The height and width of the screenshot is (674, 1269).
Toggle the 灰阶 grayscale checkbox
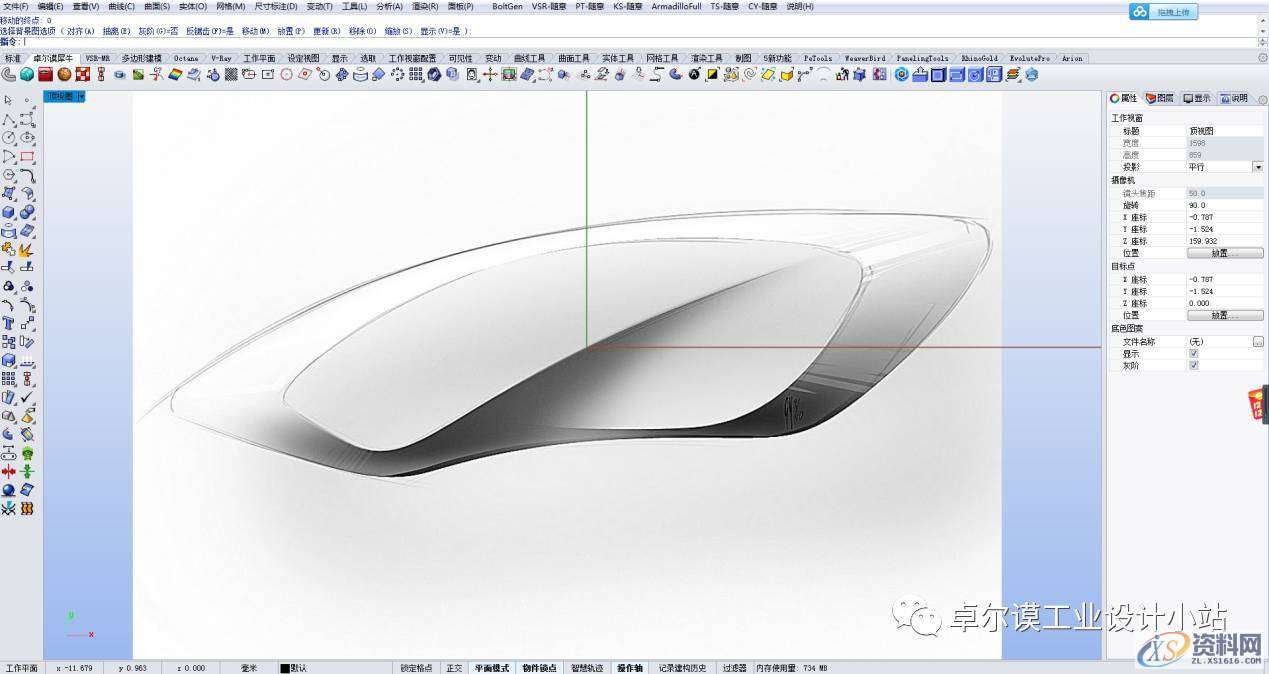click(1193, 366)
